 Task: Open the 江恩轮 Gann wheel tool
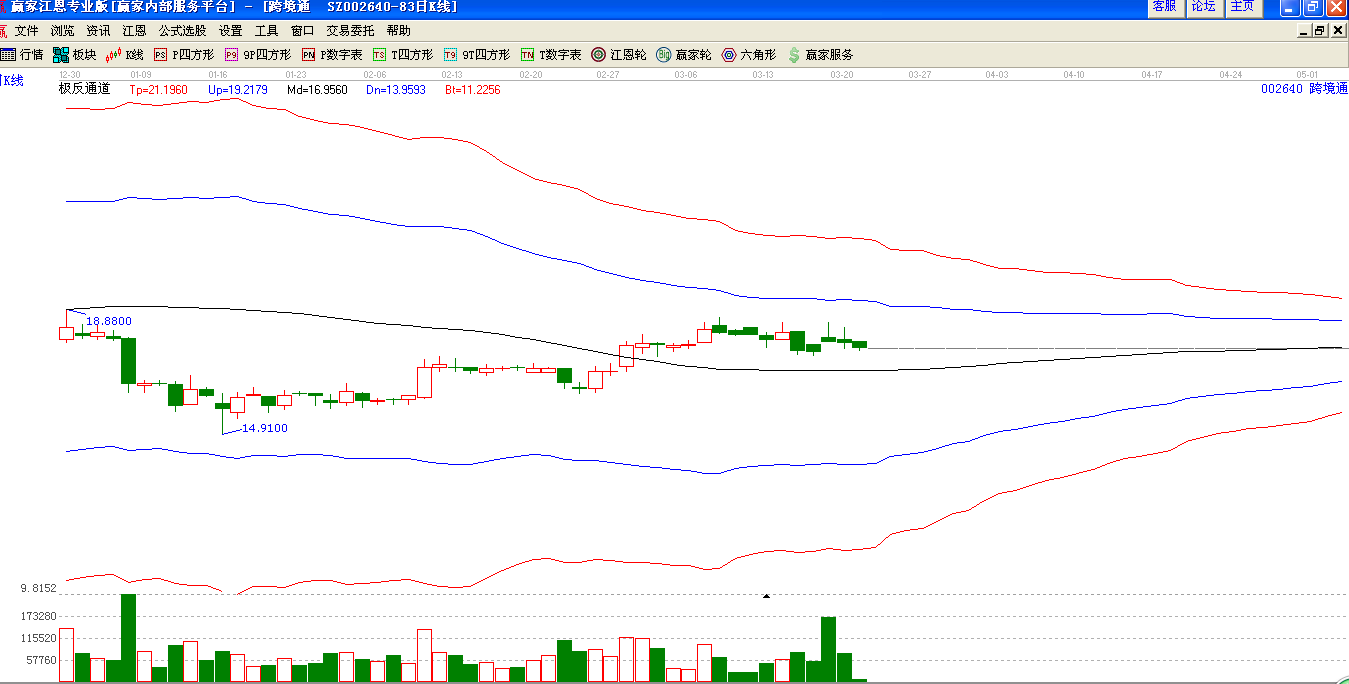click(x=618, y=55)
